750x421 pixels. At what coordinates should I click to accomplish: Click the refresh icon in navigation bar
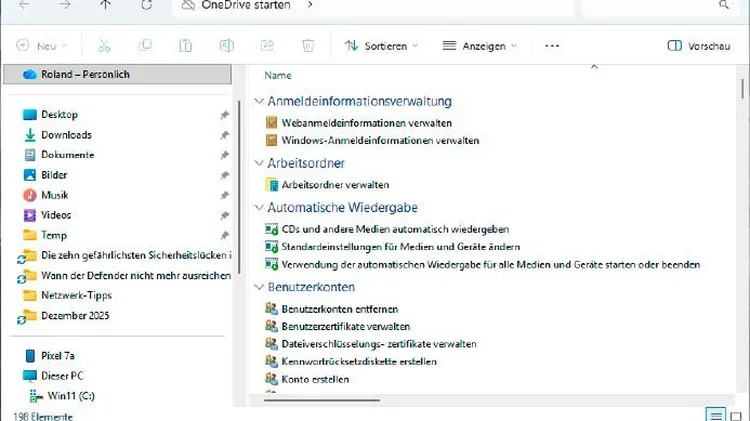(x=147, y=5)
